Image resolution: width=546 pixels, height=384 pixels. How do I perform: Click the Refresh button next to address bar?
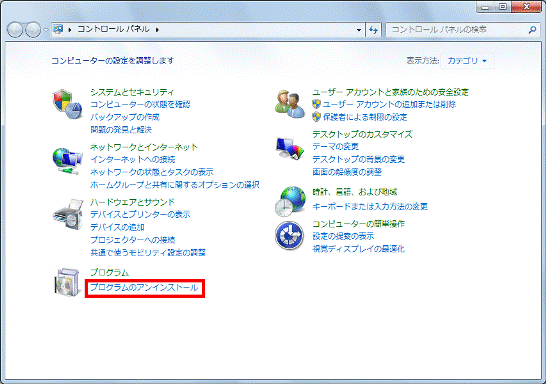pos(374,30)
